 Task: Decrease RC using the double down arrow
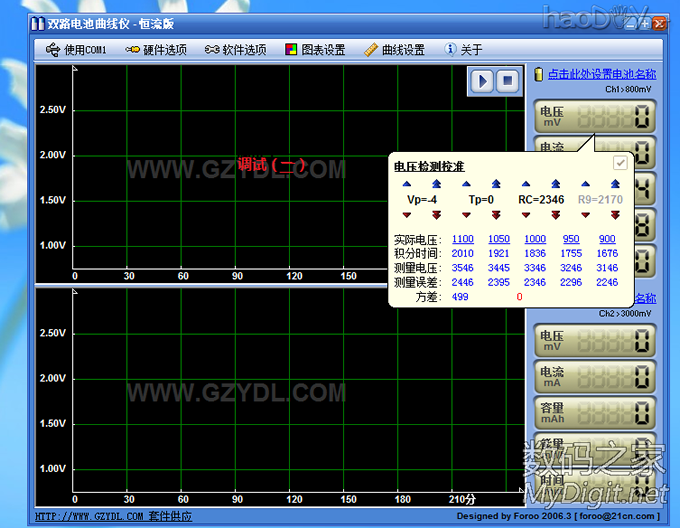tap(555, 215)
